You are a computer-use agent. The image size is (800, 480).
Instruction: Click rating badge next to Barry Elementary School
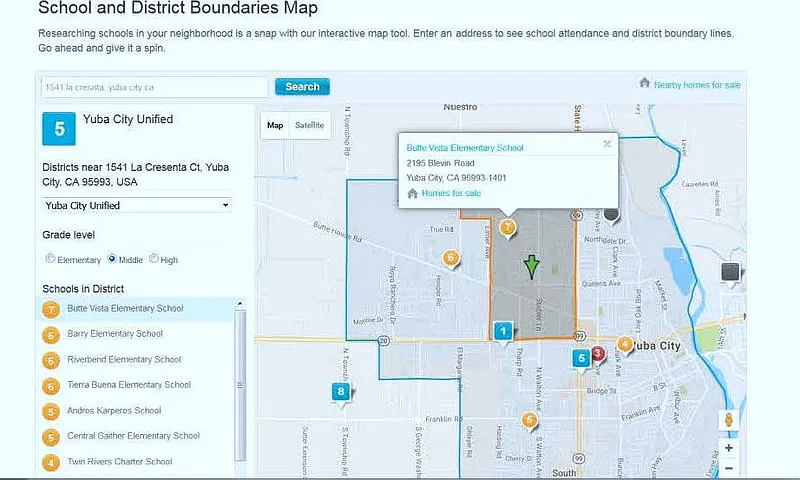point(51,335)
